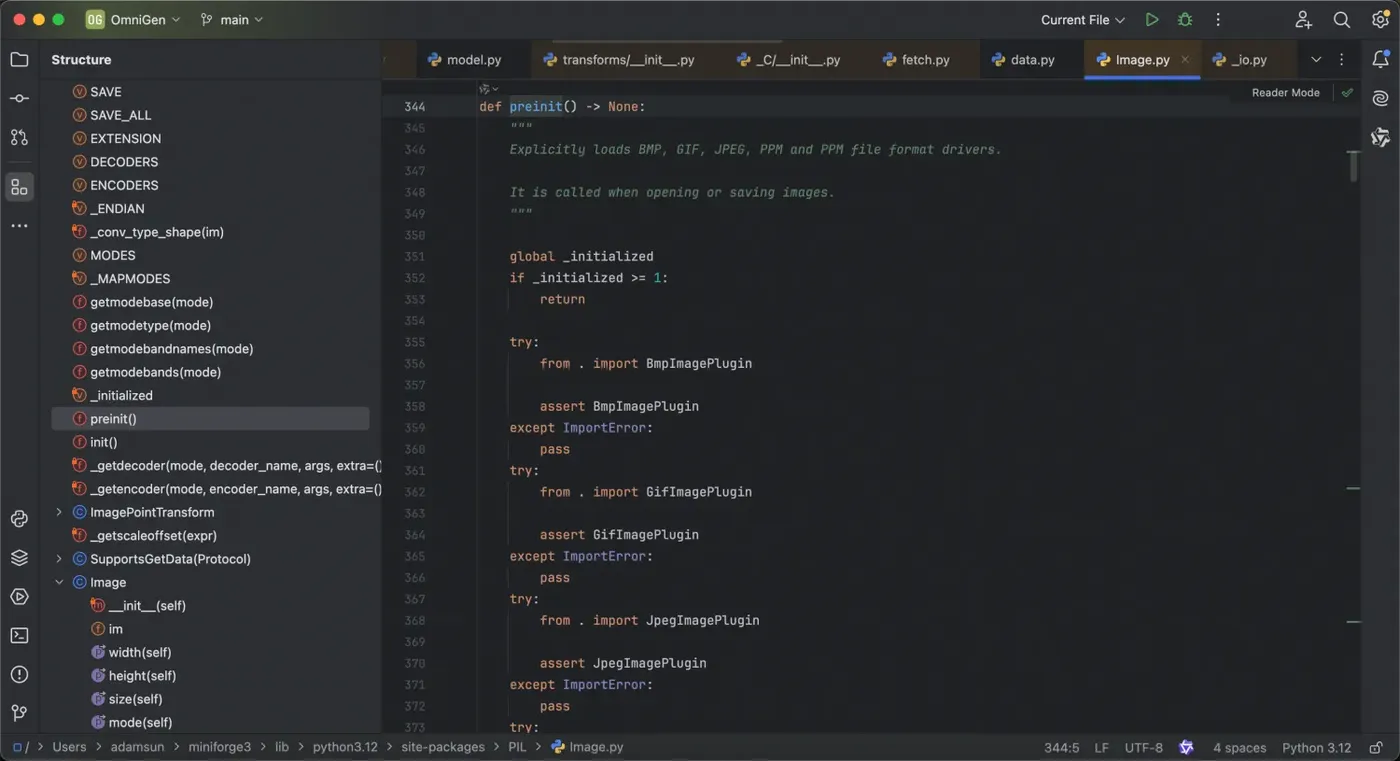Open the Pull Requests tool window icon
This screenshot has height=761, width=1400.
[19, 137]
